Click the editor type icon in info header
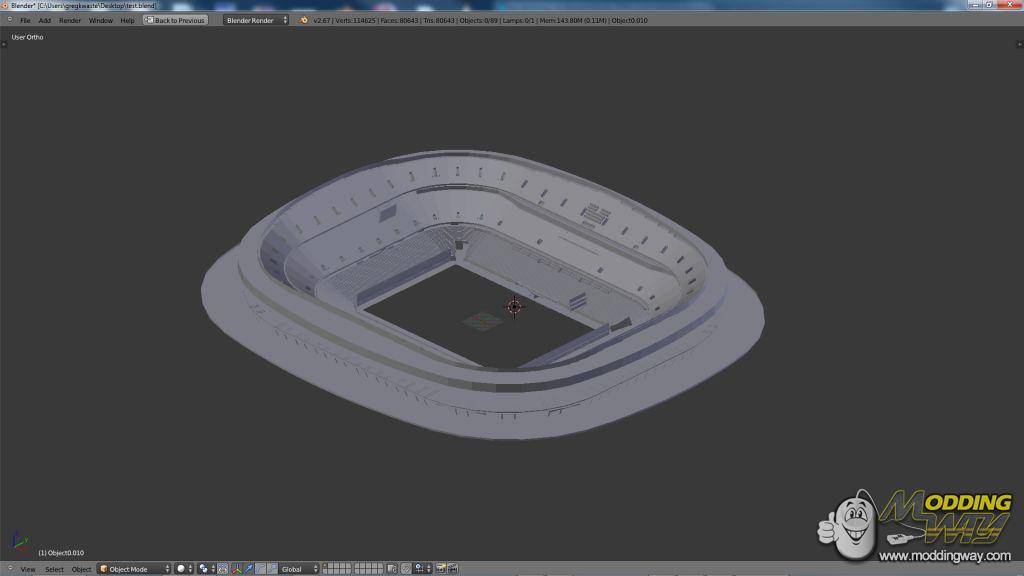 click(x=9, y=20)
